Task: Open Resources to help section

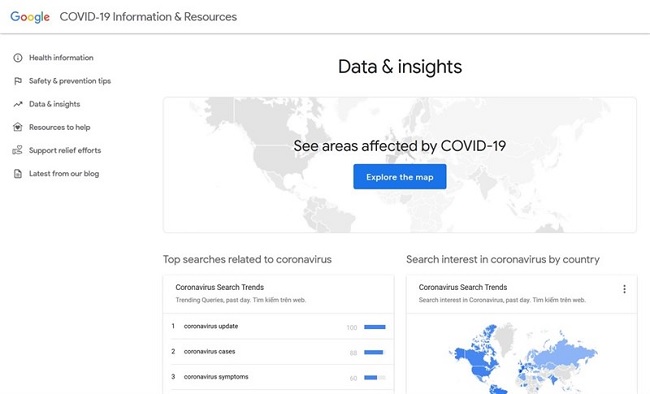Action: tap(59, 127)
